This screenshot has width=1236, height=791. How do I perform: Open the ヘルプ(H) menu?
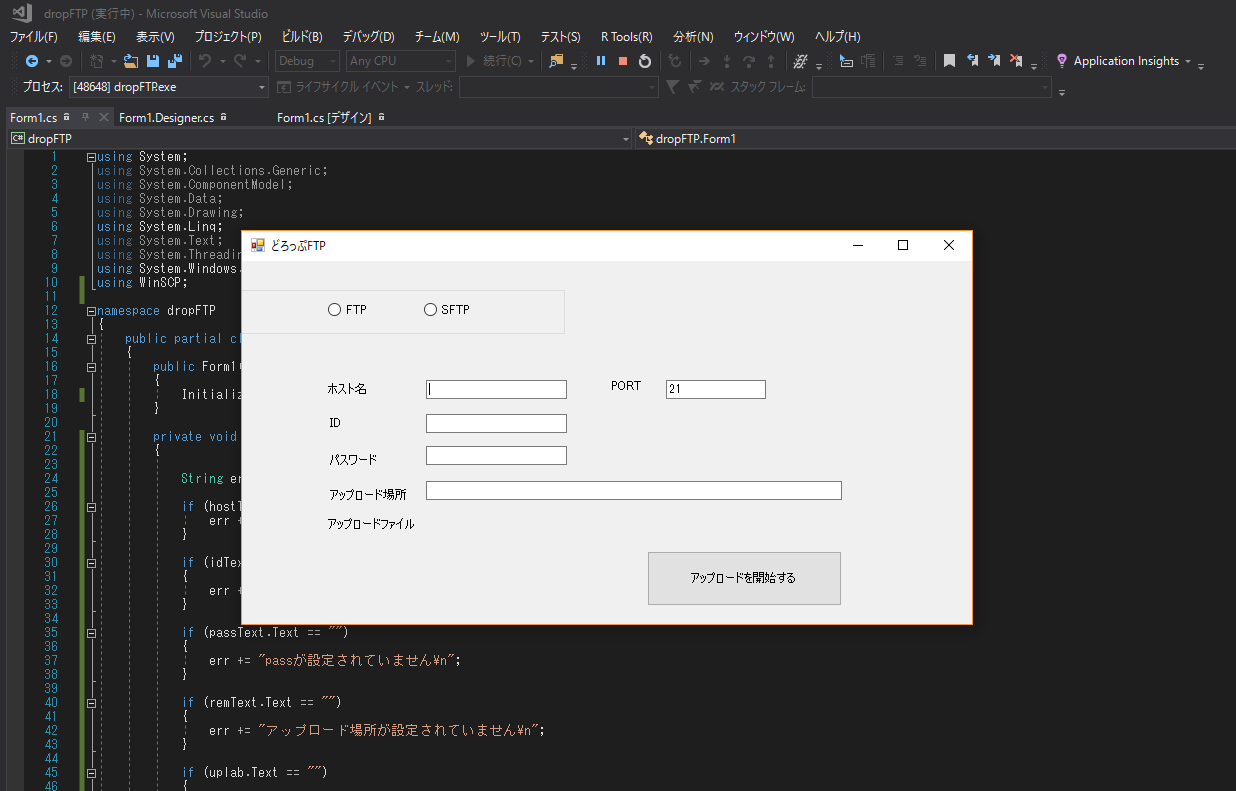pos(838,37)
